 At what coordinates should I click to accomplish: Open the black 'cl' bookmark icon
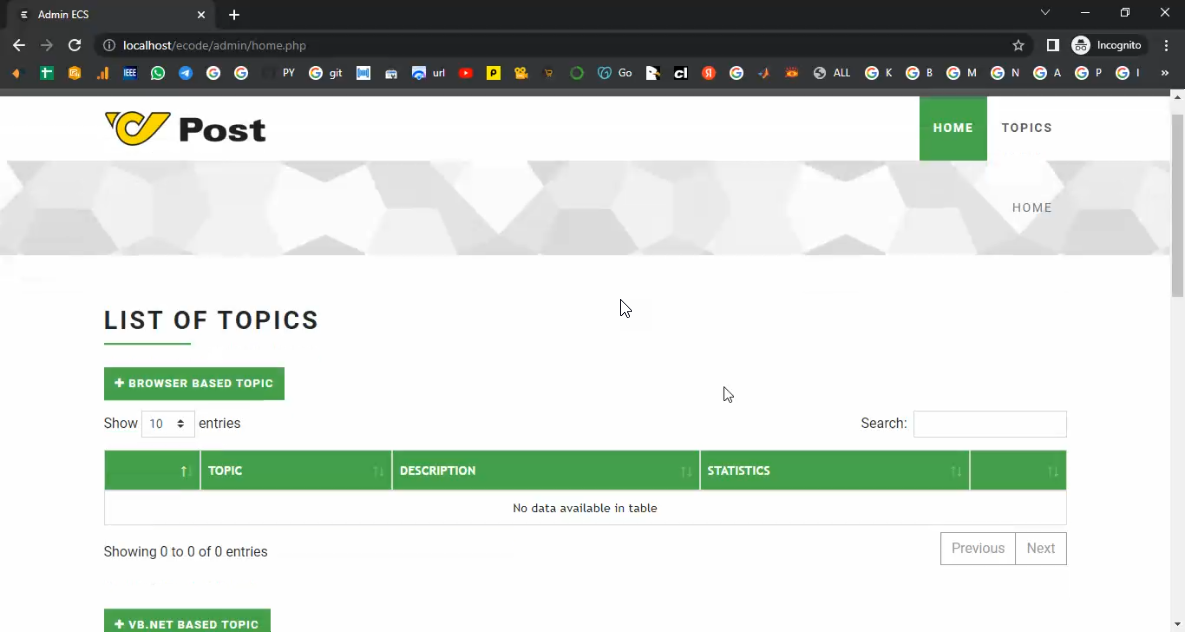(681, 73)
